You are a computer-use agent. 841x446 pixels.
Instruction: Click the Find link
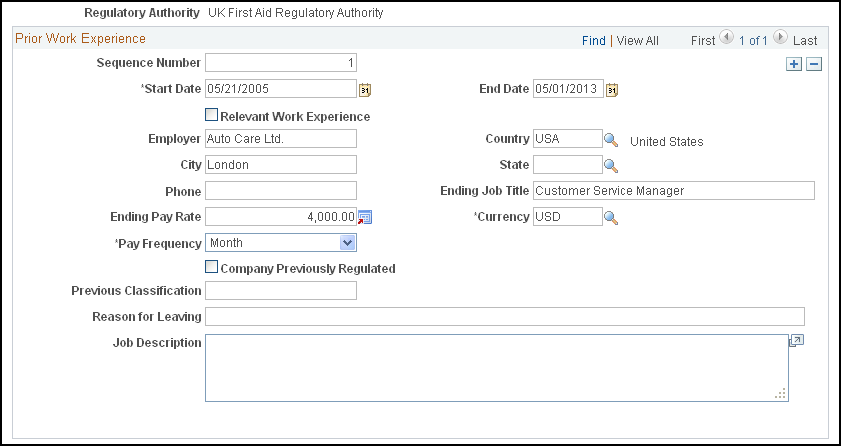[x=594, y=41]
